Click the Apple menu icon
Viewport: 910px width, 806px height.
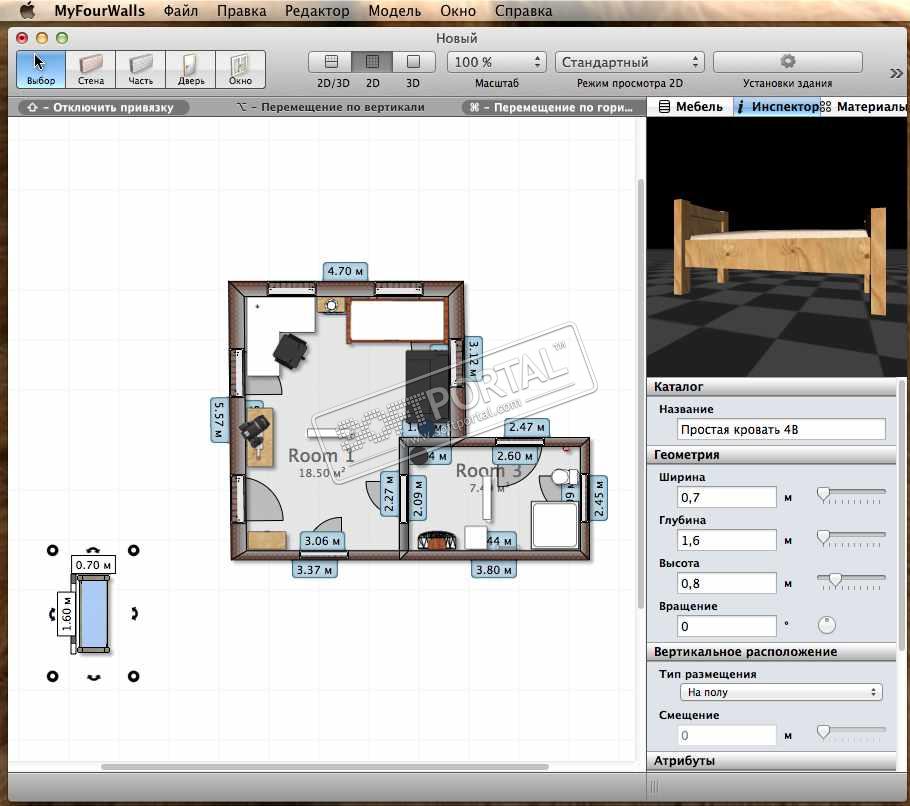click(x=27, y=12)
